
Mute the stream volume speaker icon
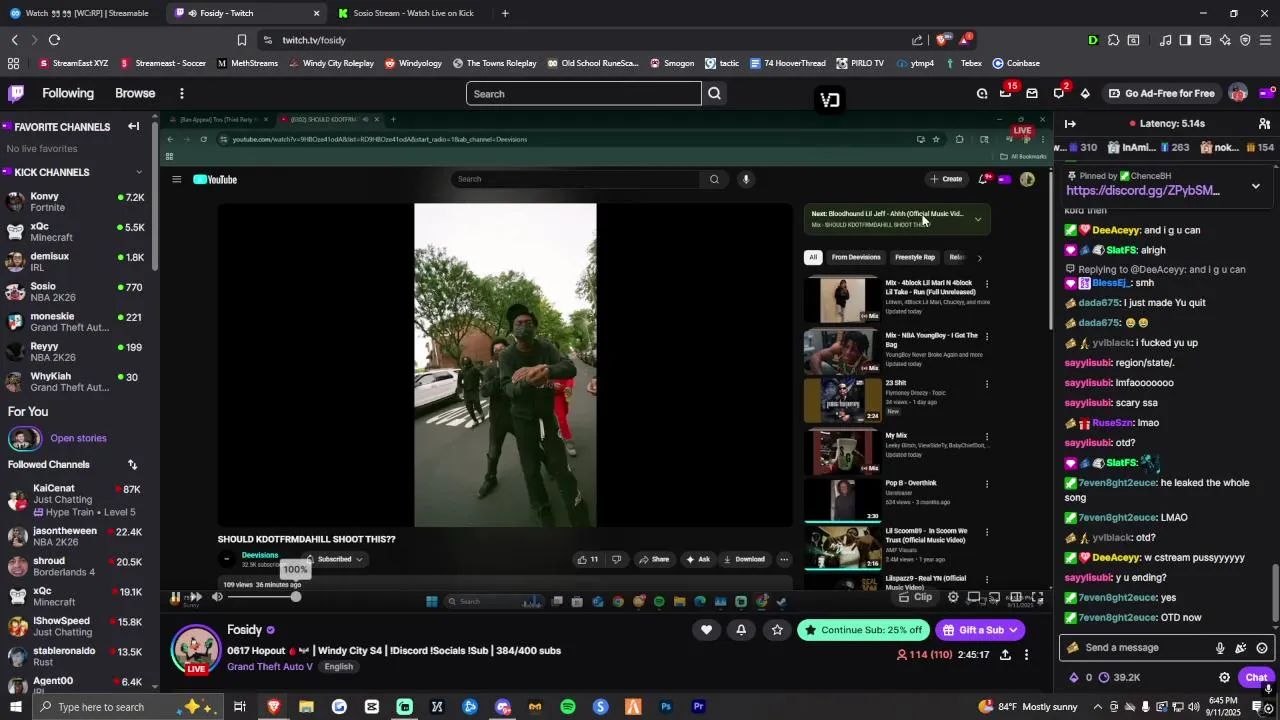pyautogui.click(x=217, y=597)
